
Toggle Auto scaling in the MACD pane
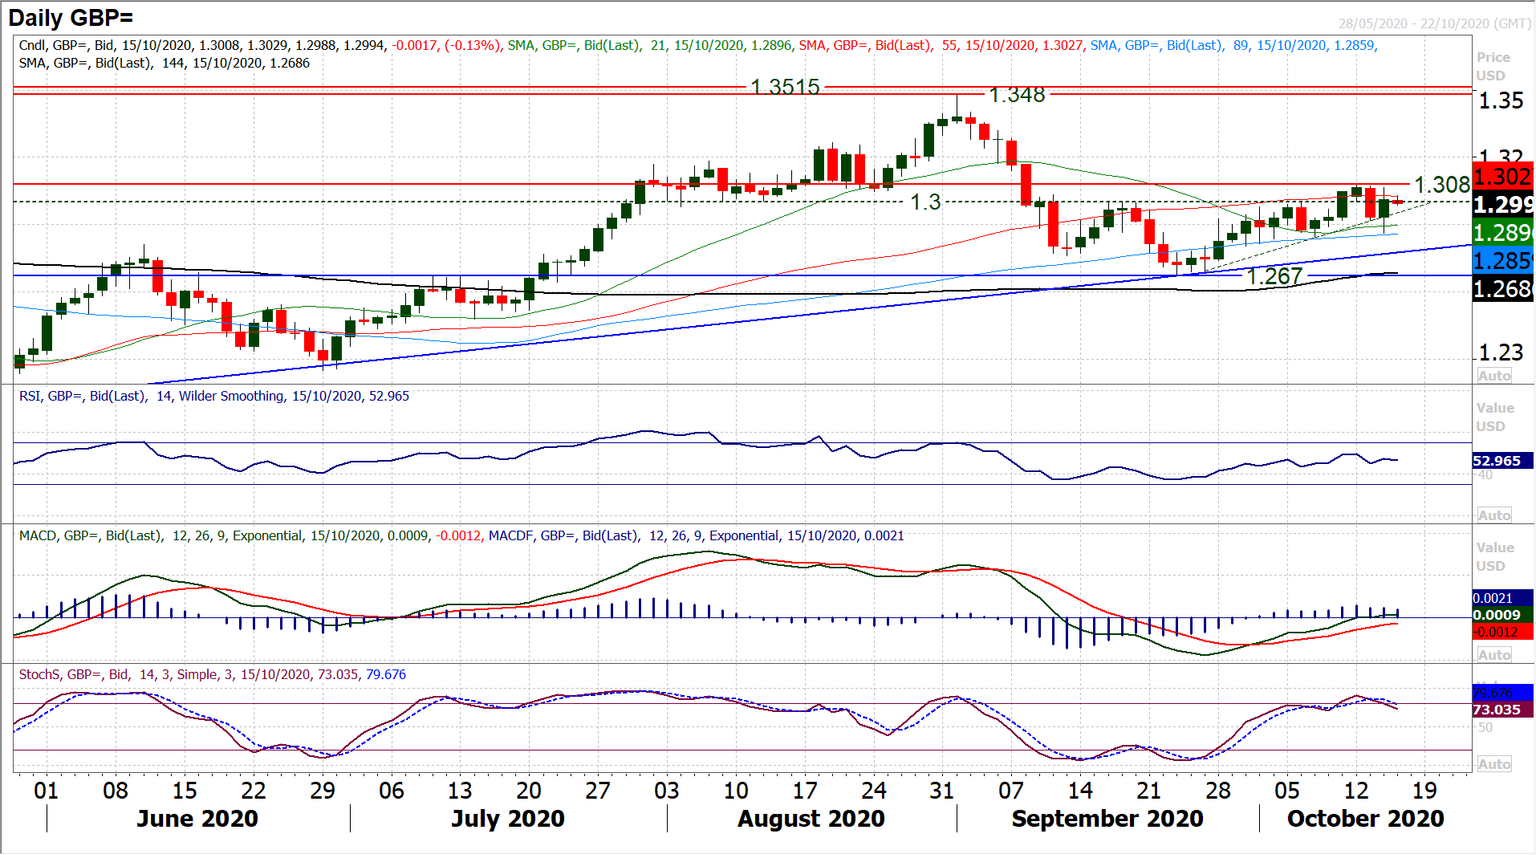click(x=1492, y=653)
